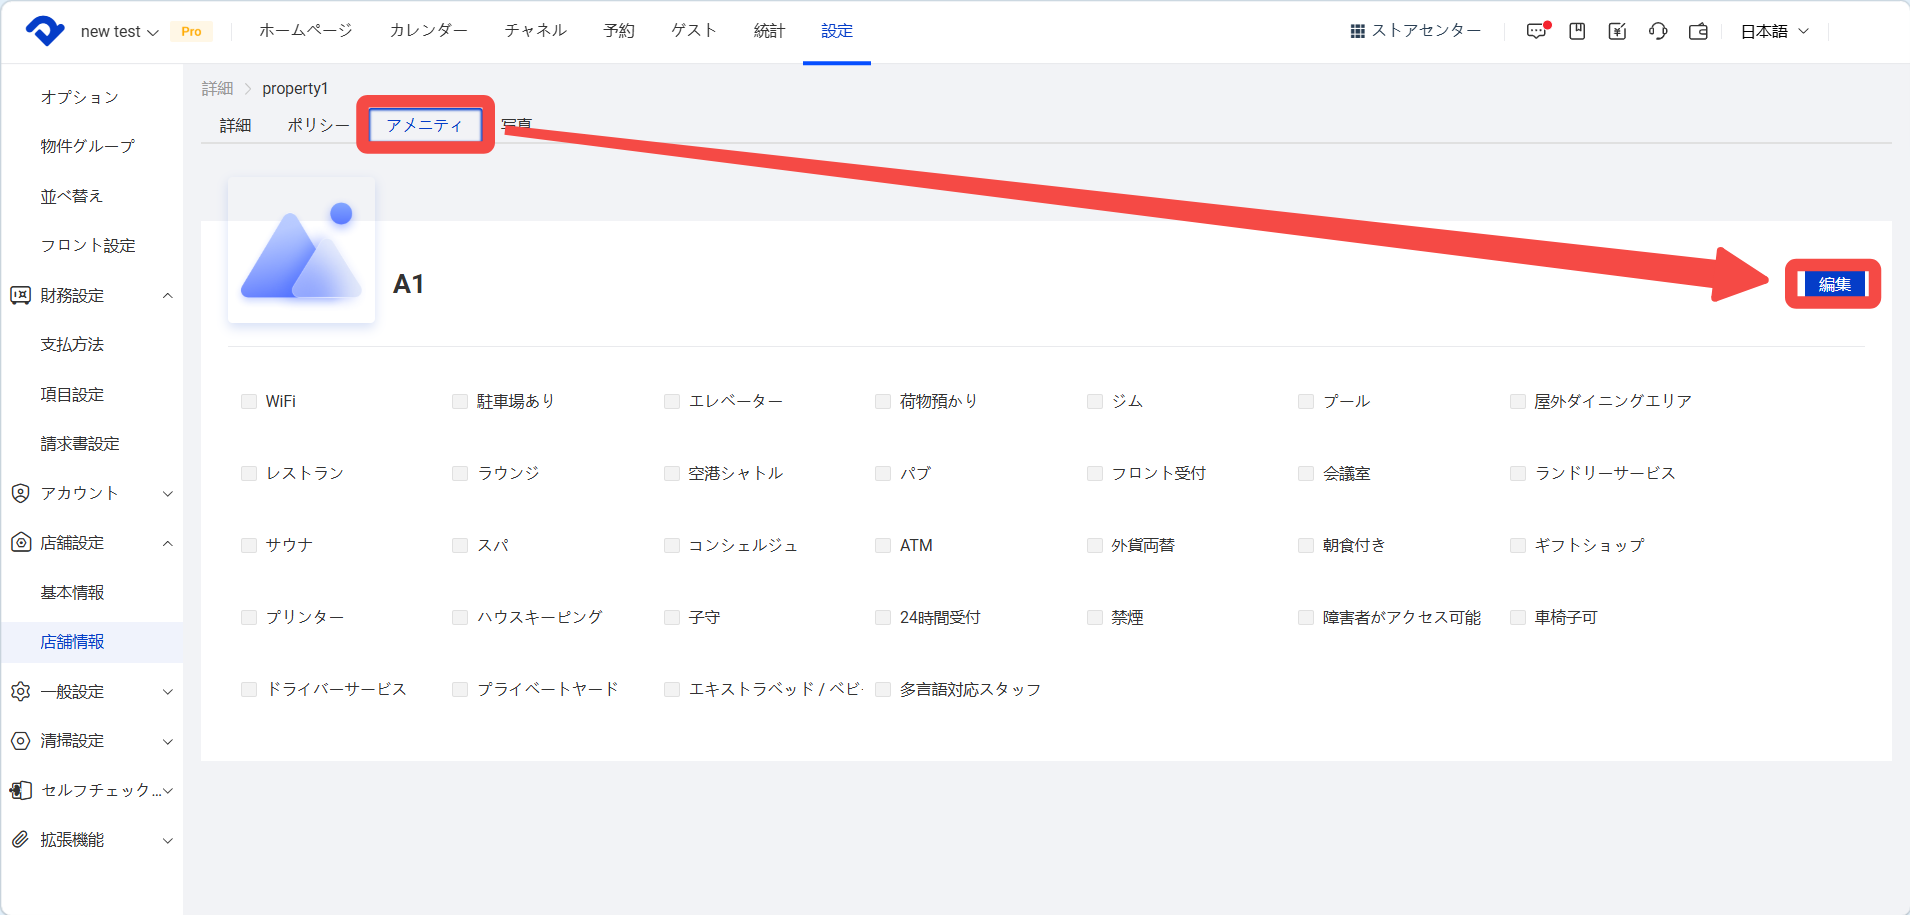
Task: Switch to the アメニティ tab
Action: [425, 125]
